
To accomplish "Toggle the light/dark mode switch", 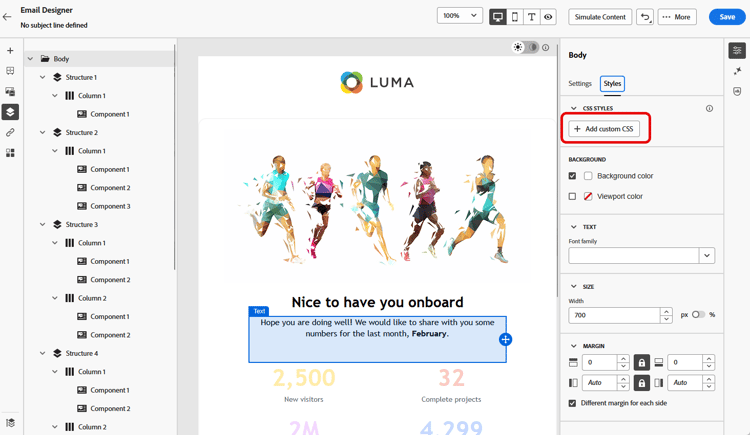I will 525,47.
